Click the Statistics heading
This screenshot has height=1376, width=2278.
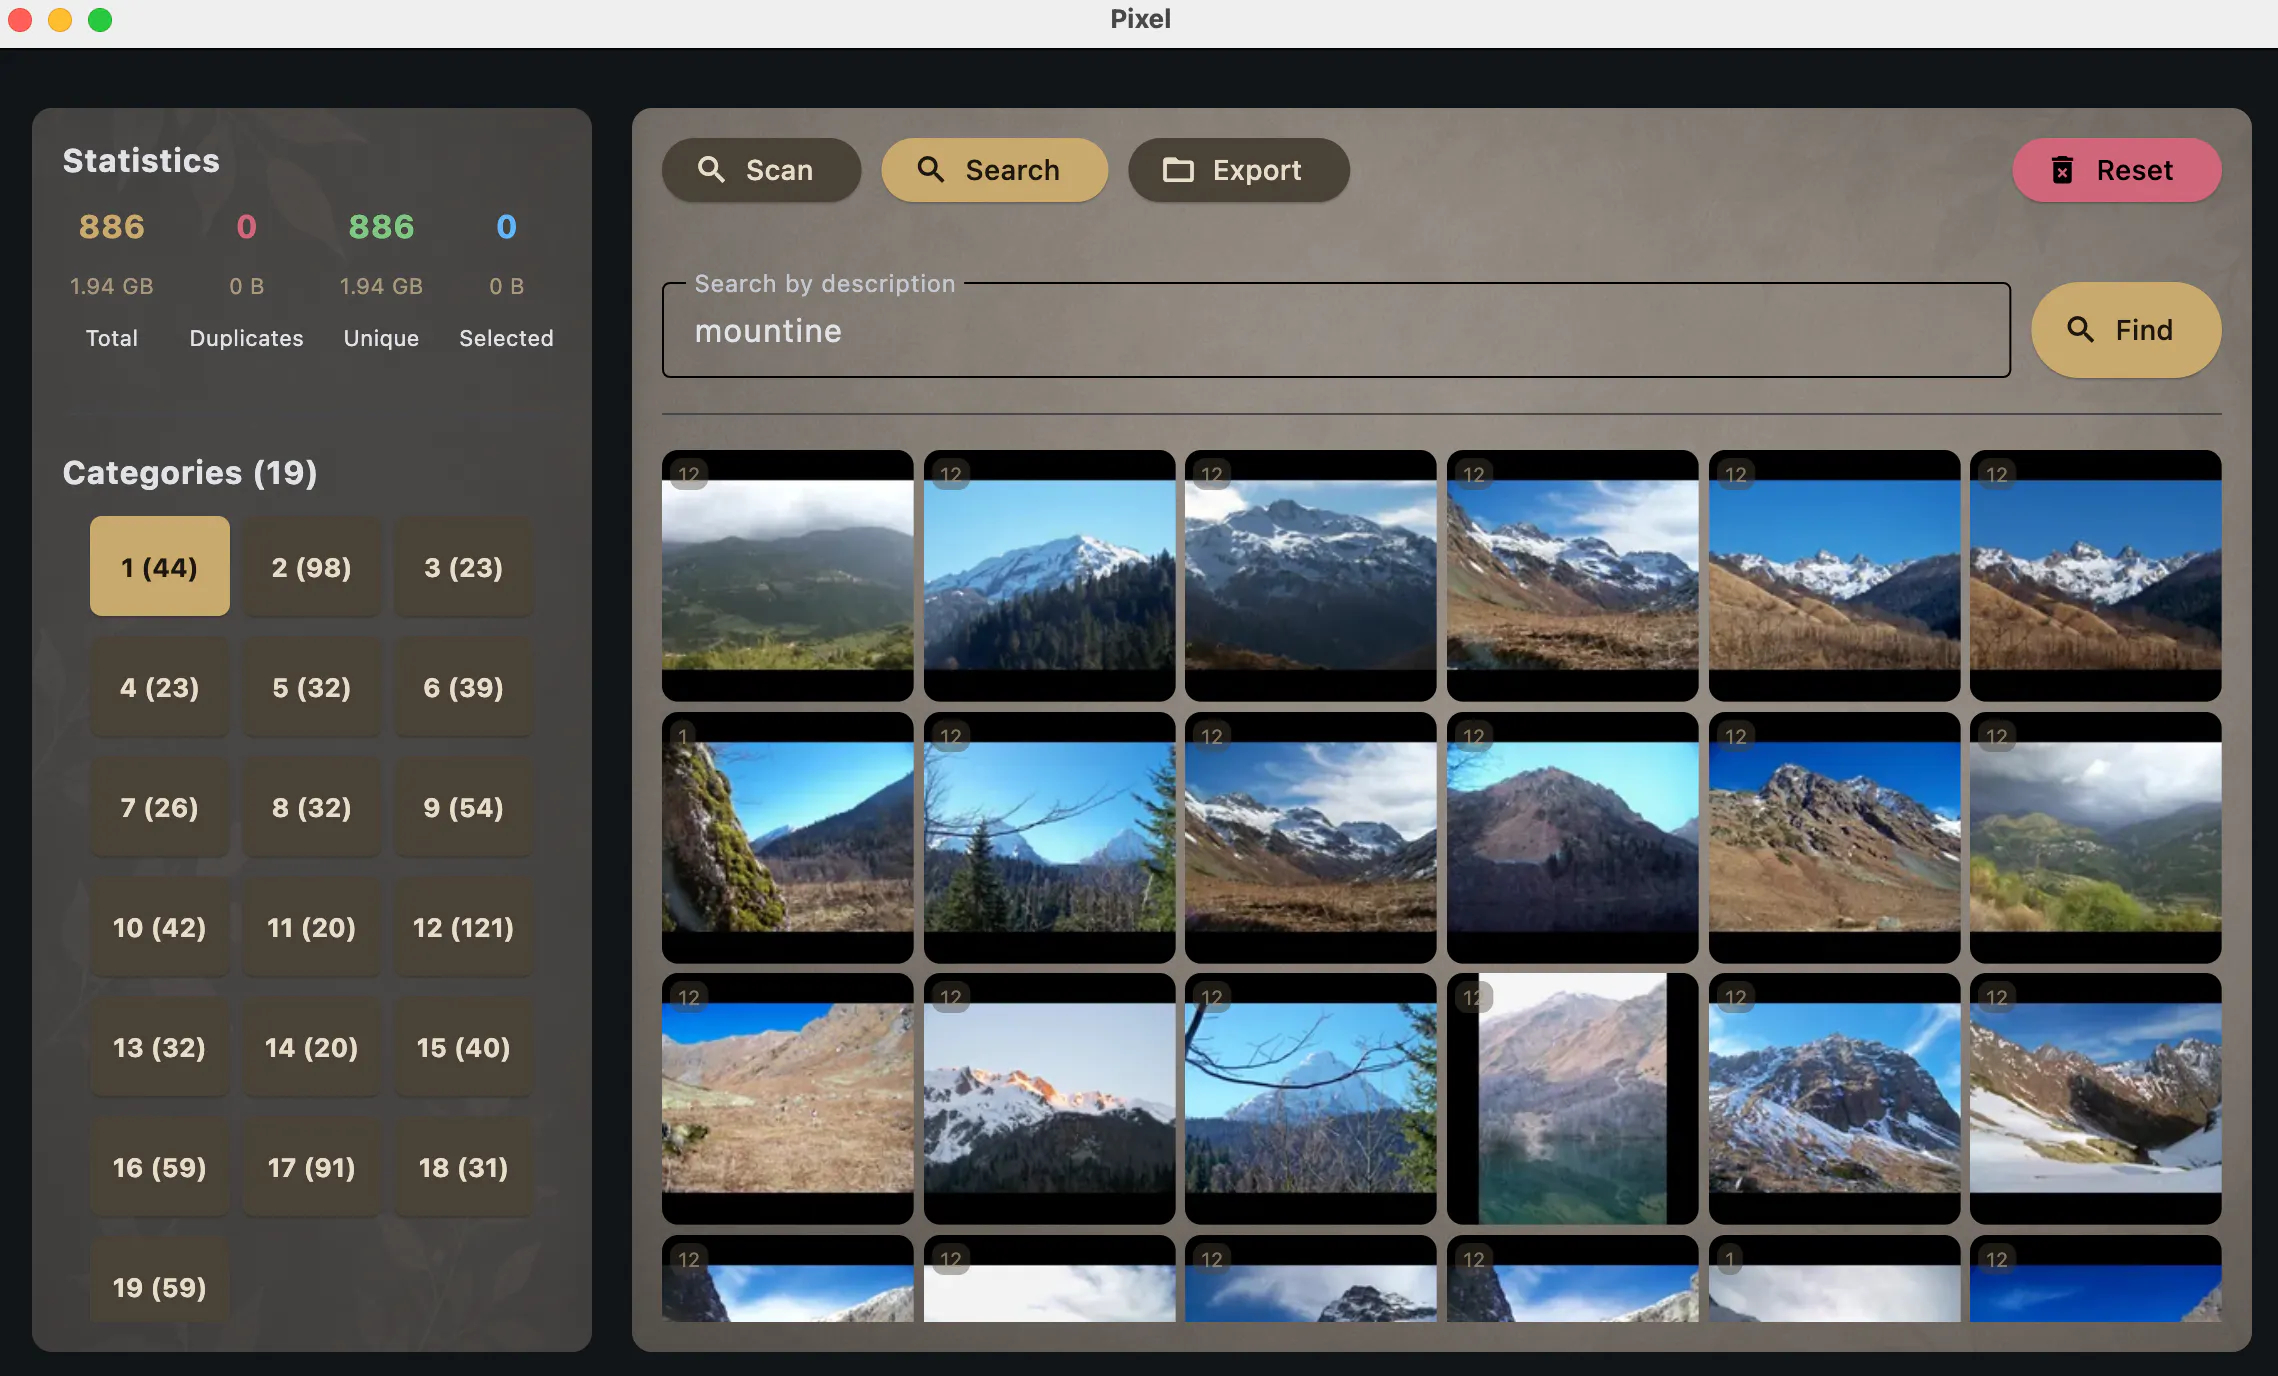141,161
